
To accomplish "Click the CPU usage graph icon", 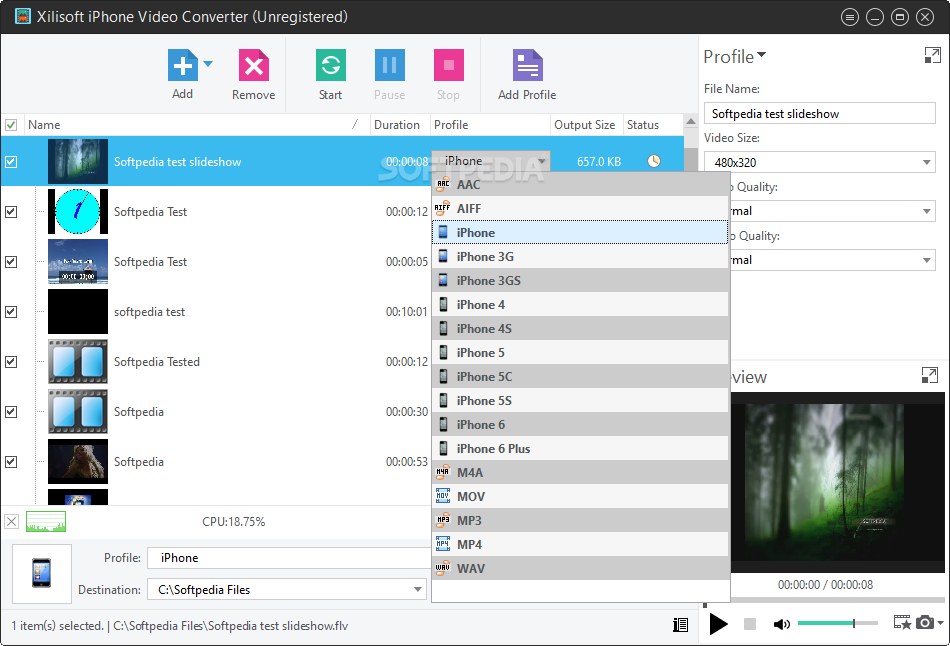I will click(x=46, y=521).
